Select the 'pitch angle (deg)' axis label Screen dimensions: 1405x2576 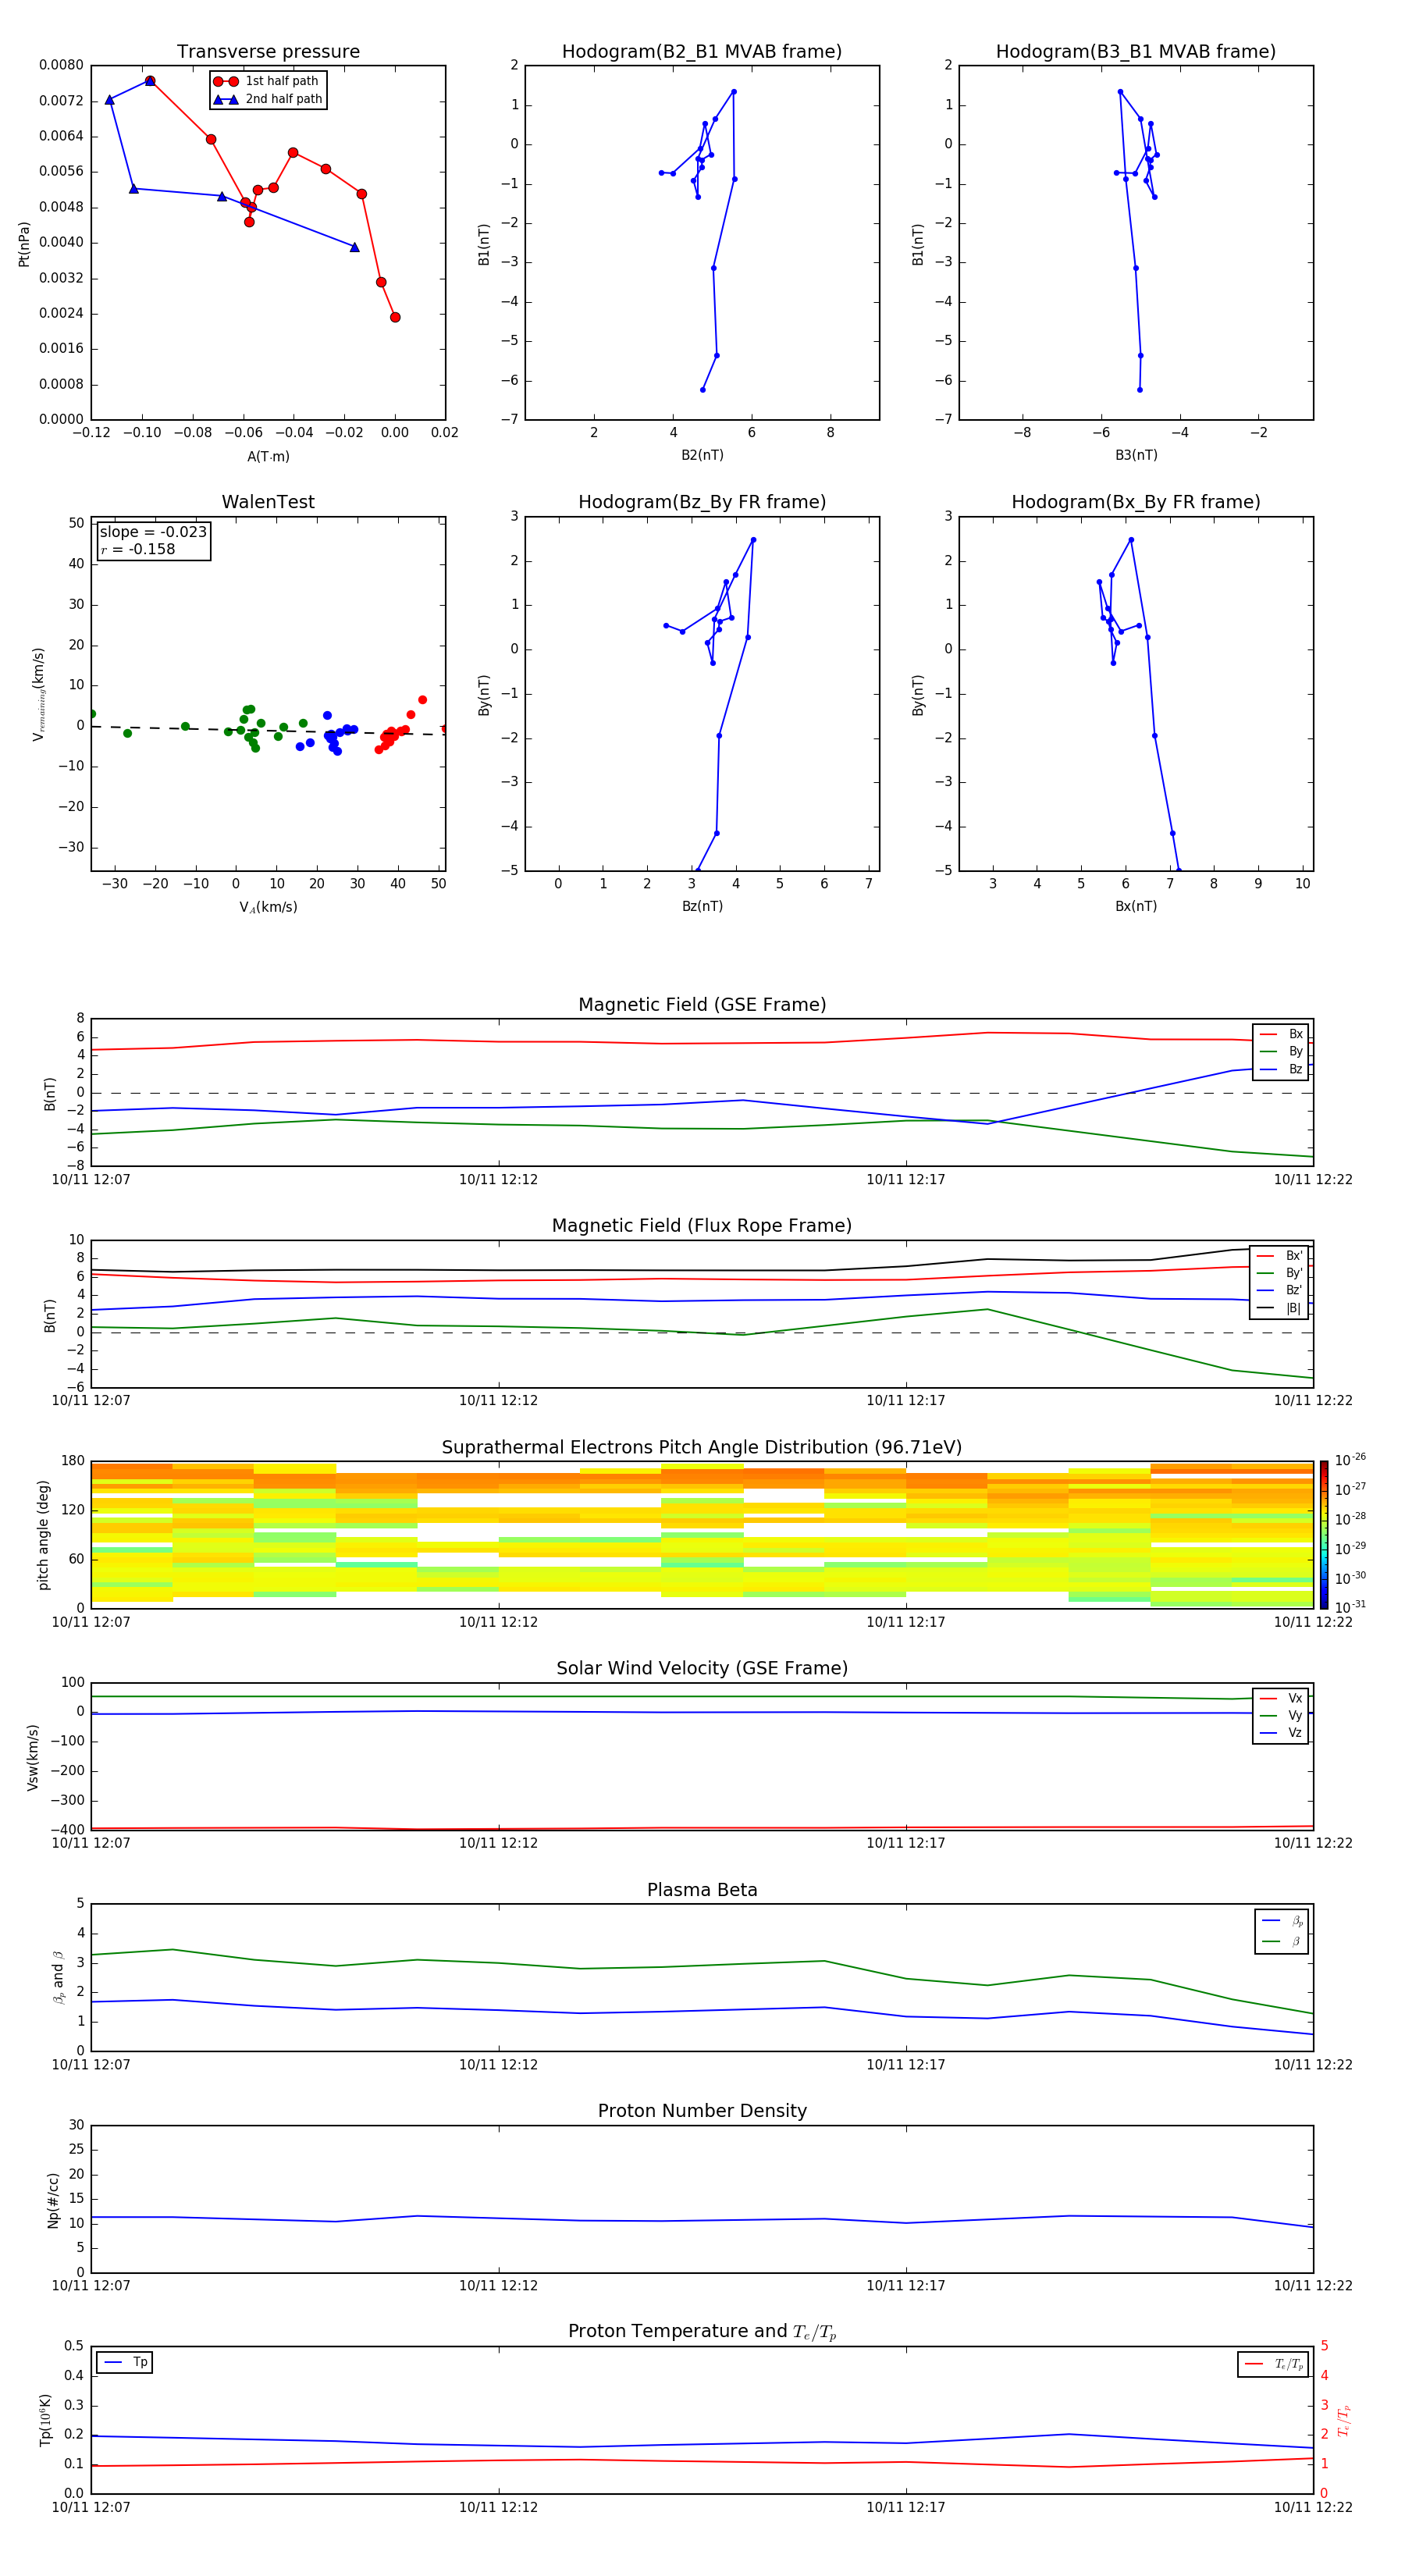point(43,1534)
